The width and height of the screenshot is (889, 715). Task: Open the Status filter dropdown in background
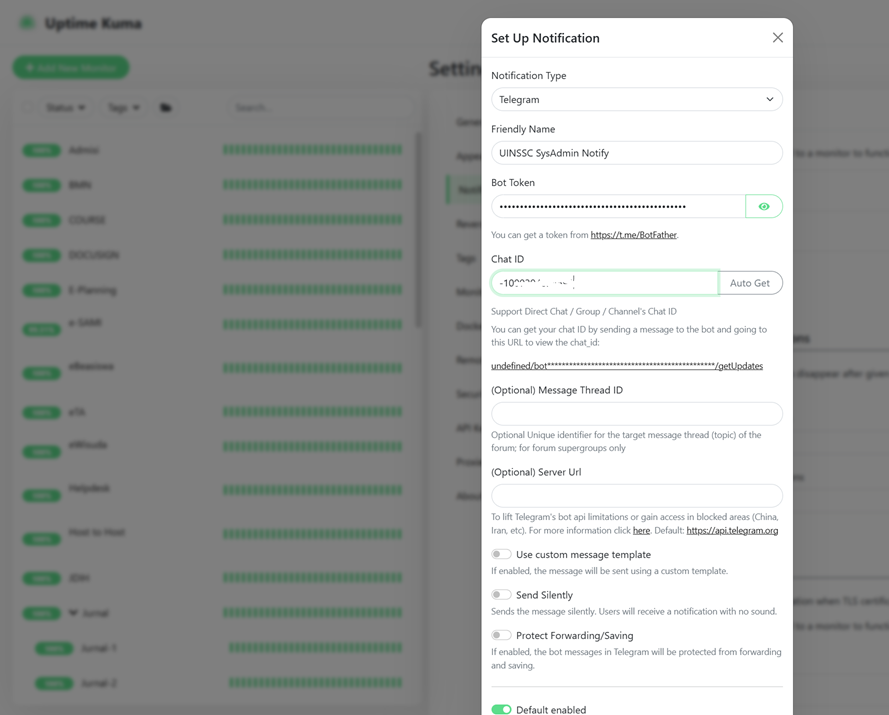(x=65, y=108)
